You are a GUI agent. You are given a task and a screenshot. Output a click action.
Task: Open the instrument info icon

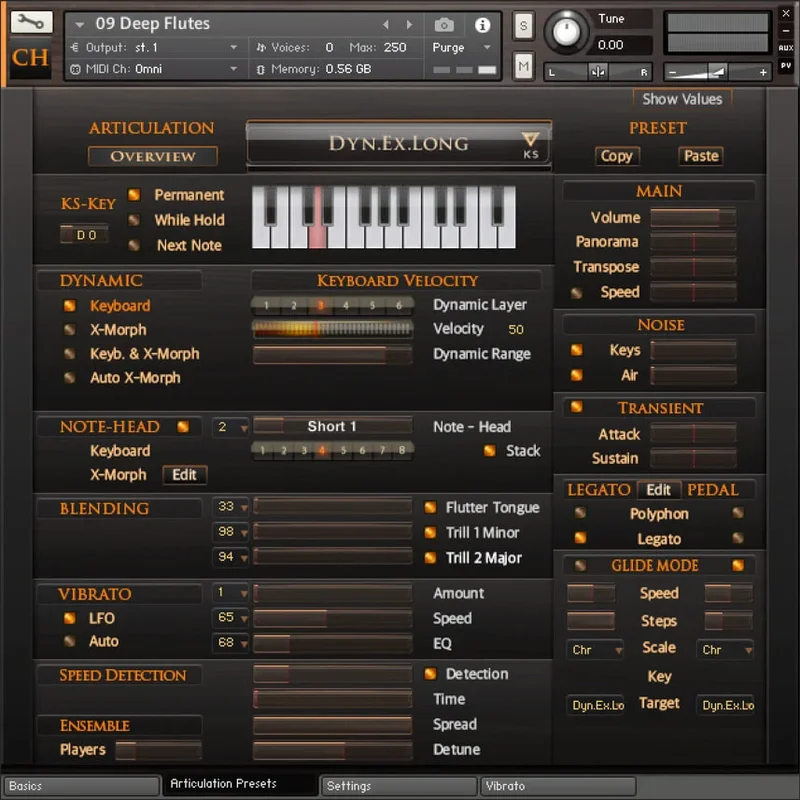click(482, 24)
